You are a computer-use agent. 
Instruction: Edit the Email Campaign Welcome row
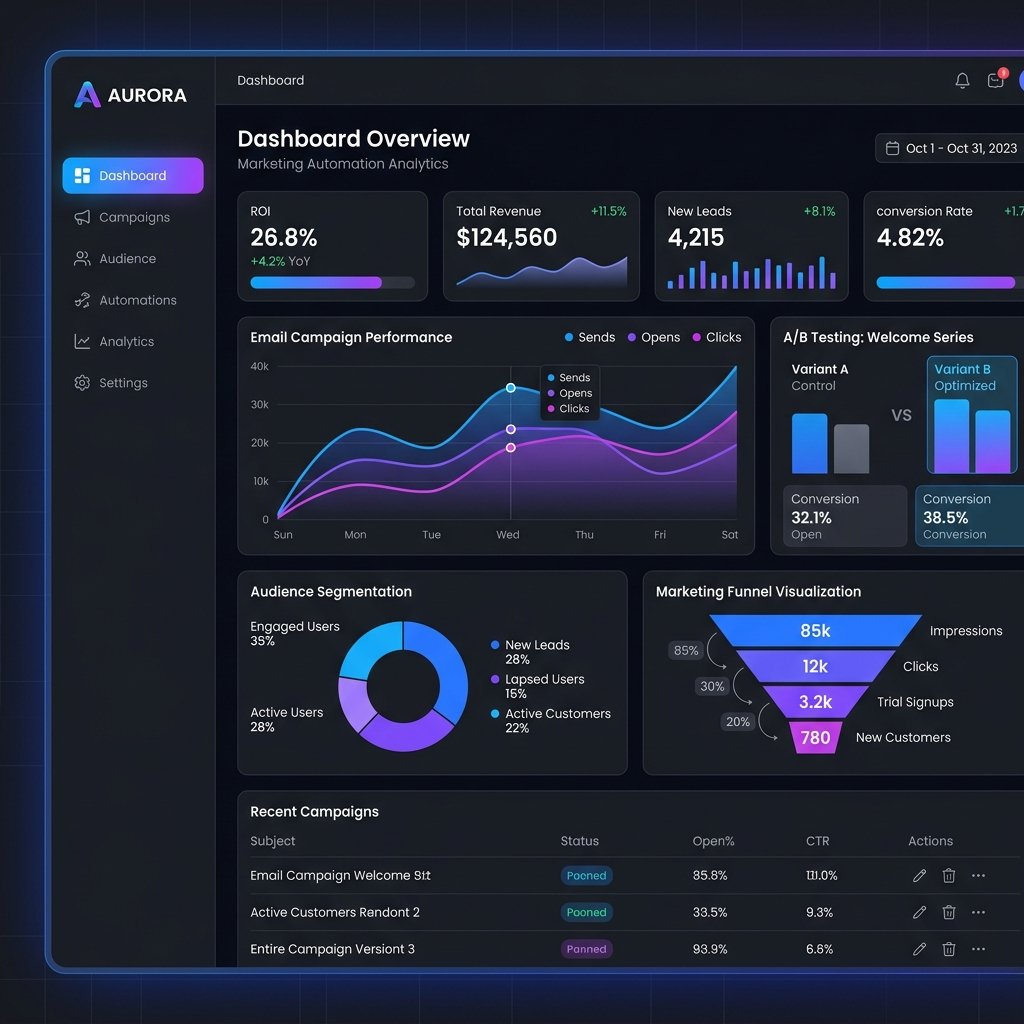coord(920,876)
